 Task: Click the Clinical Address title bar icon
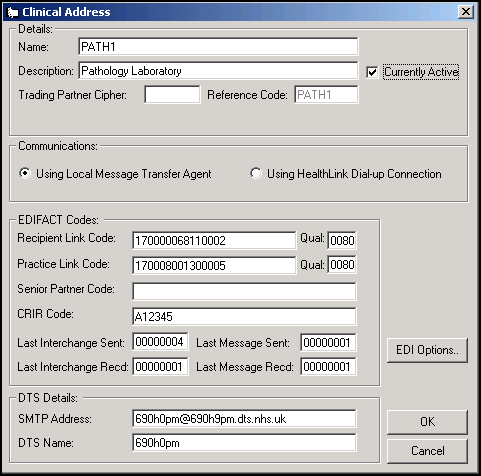tap(12, 12)
